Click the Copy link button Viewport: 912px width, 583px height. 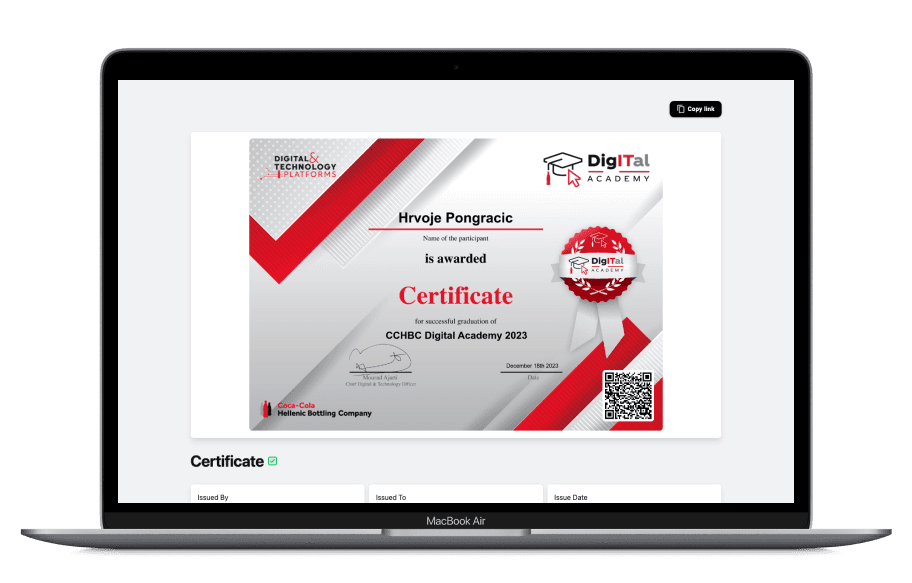pos(695,109)
